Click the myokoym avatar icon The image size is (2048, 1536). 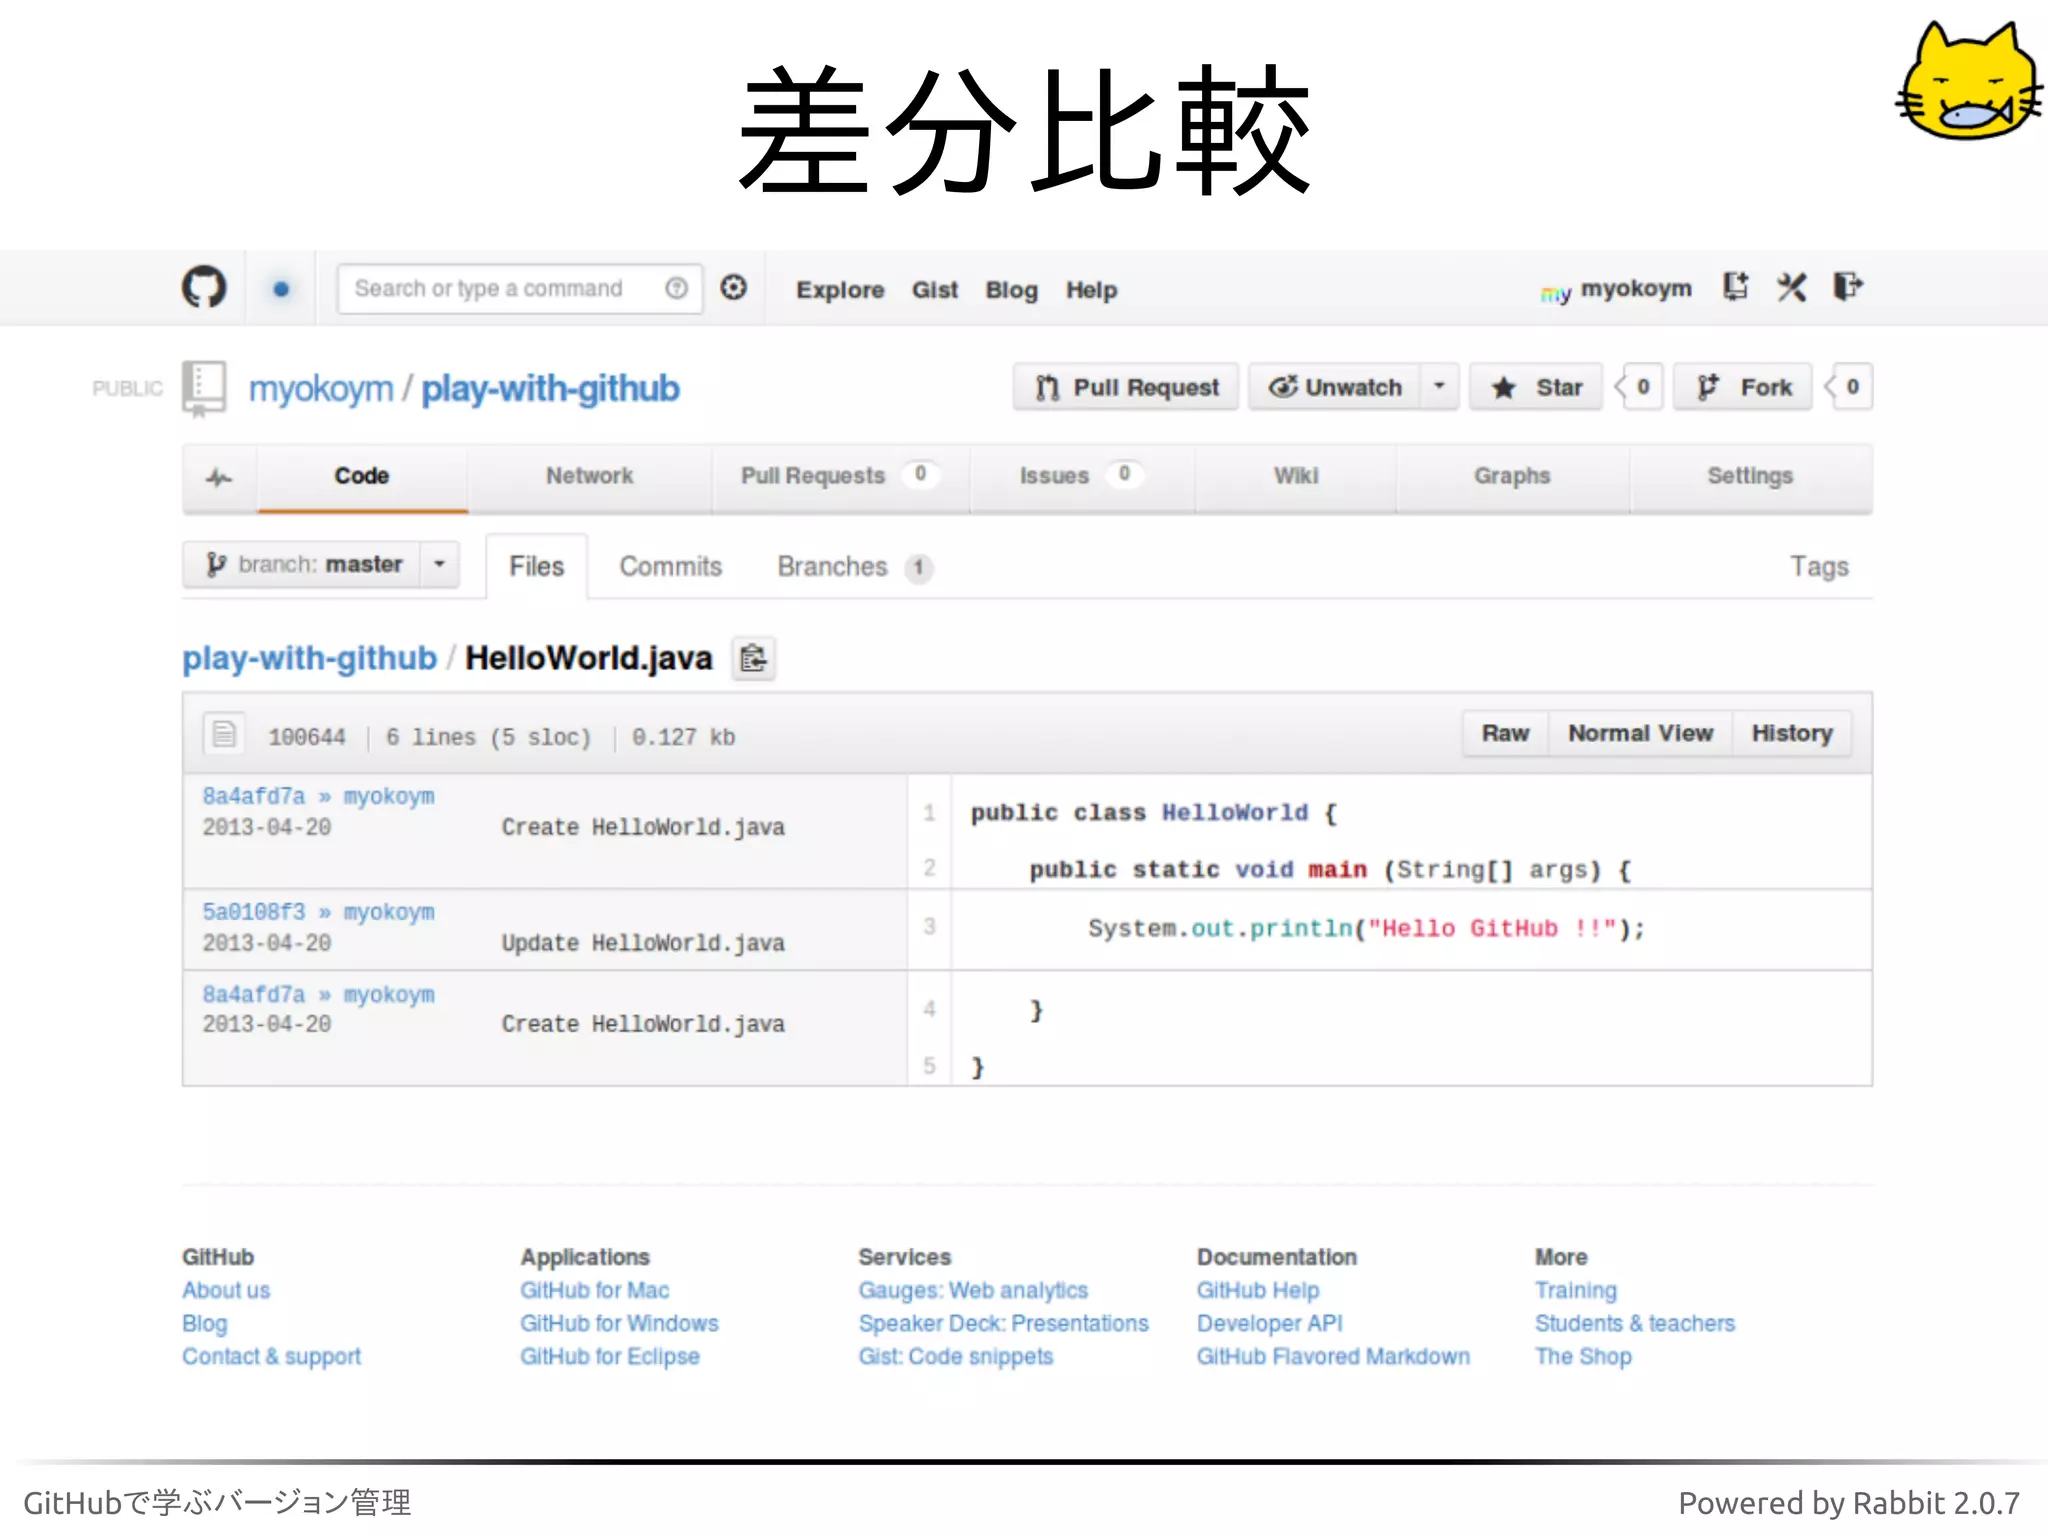coord(1556,293)
